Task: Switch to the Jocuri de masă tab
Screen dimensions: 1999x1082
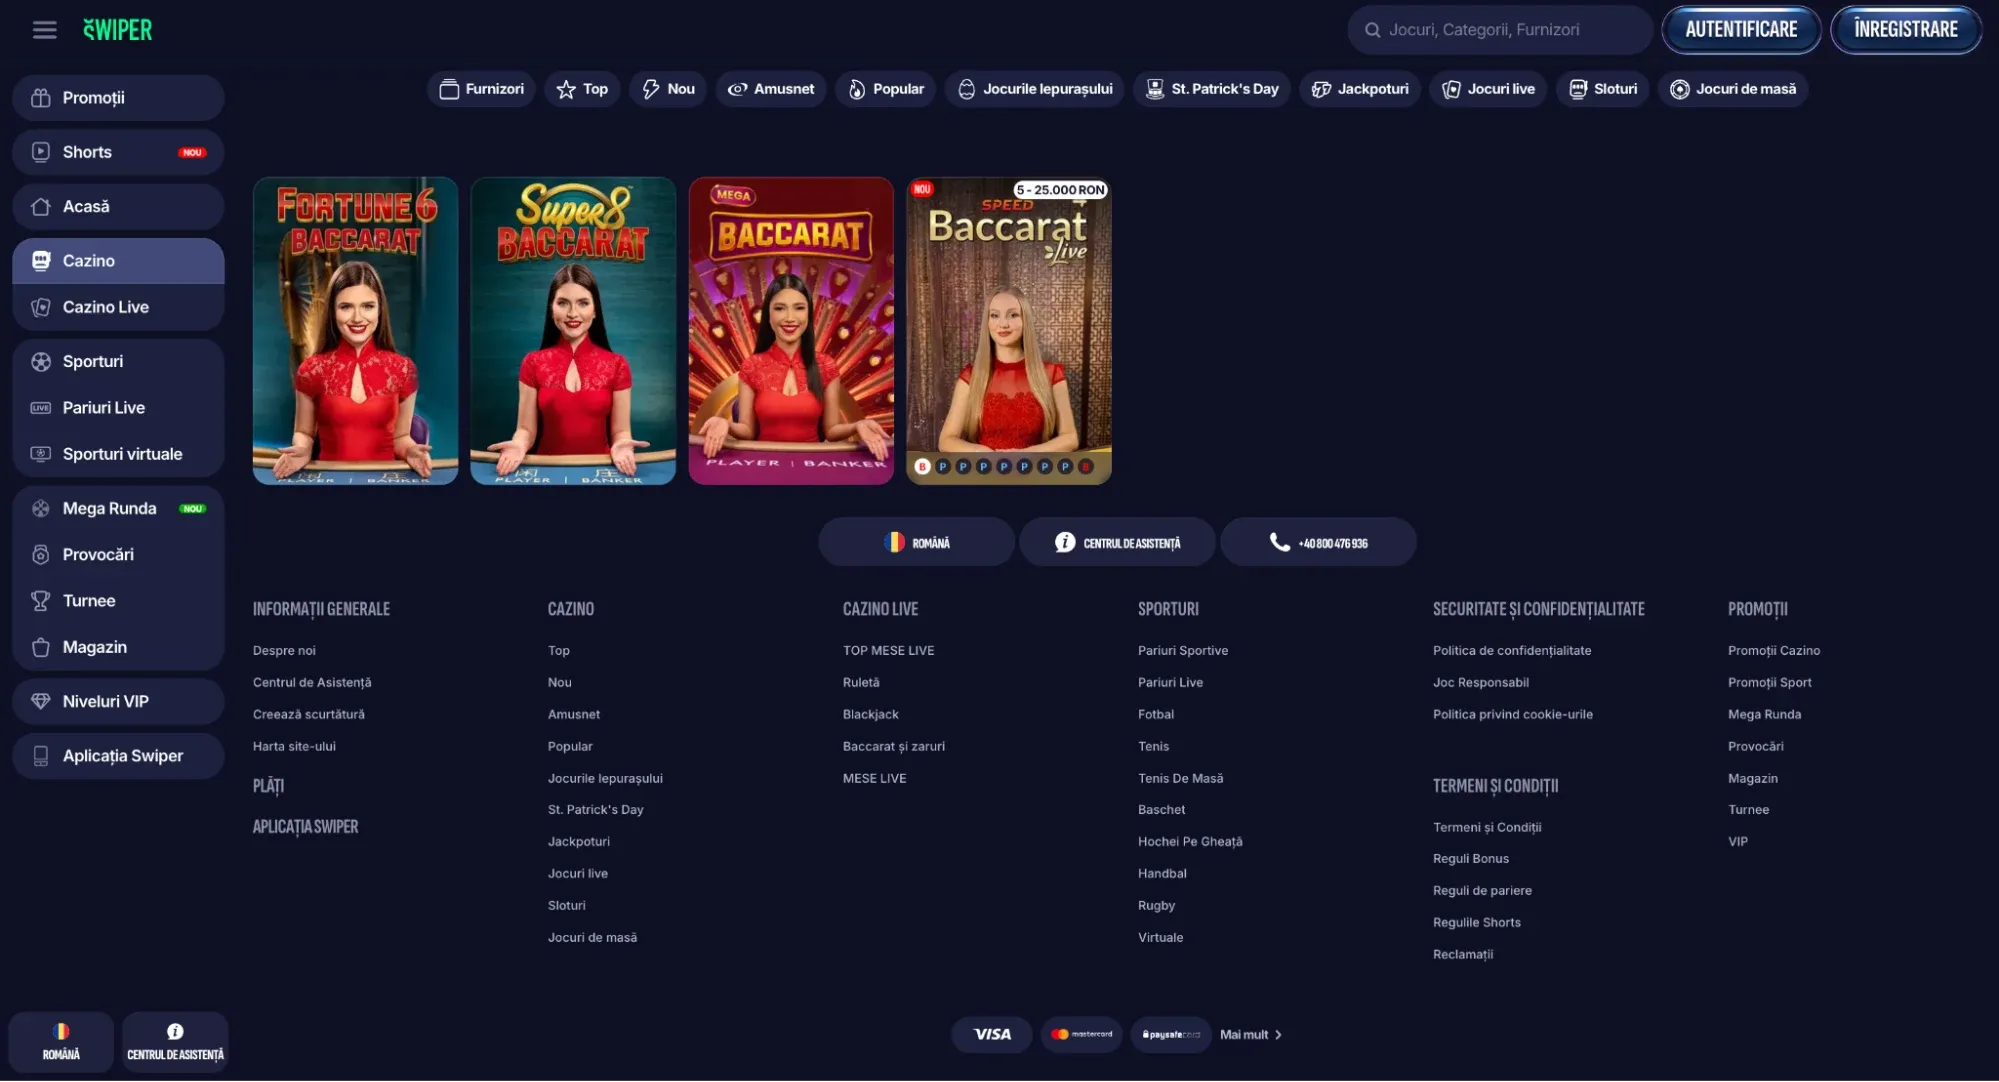Action: [x=1732, y=89]
